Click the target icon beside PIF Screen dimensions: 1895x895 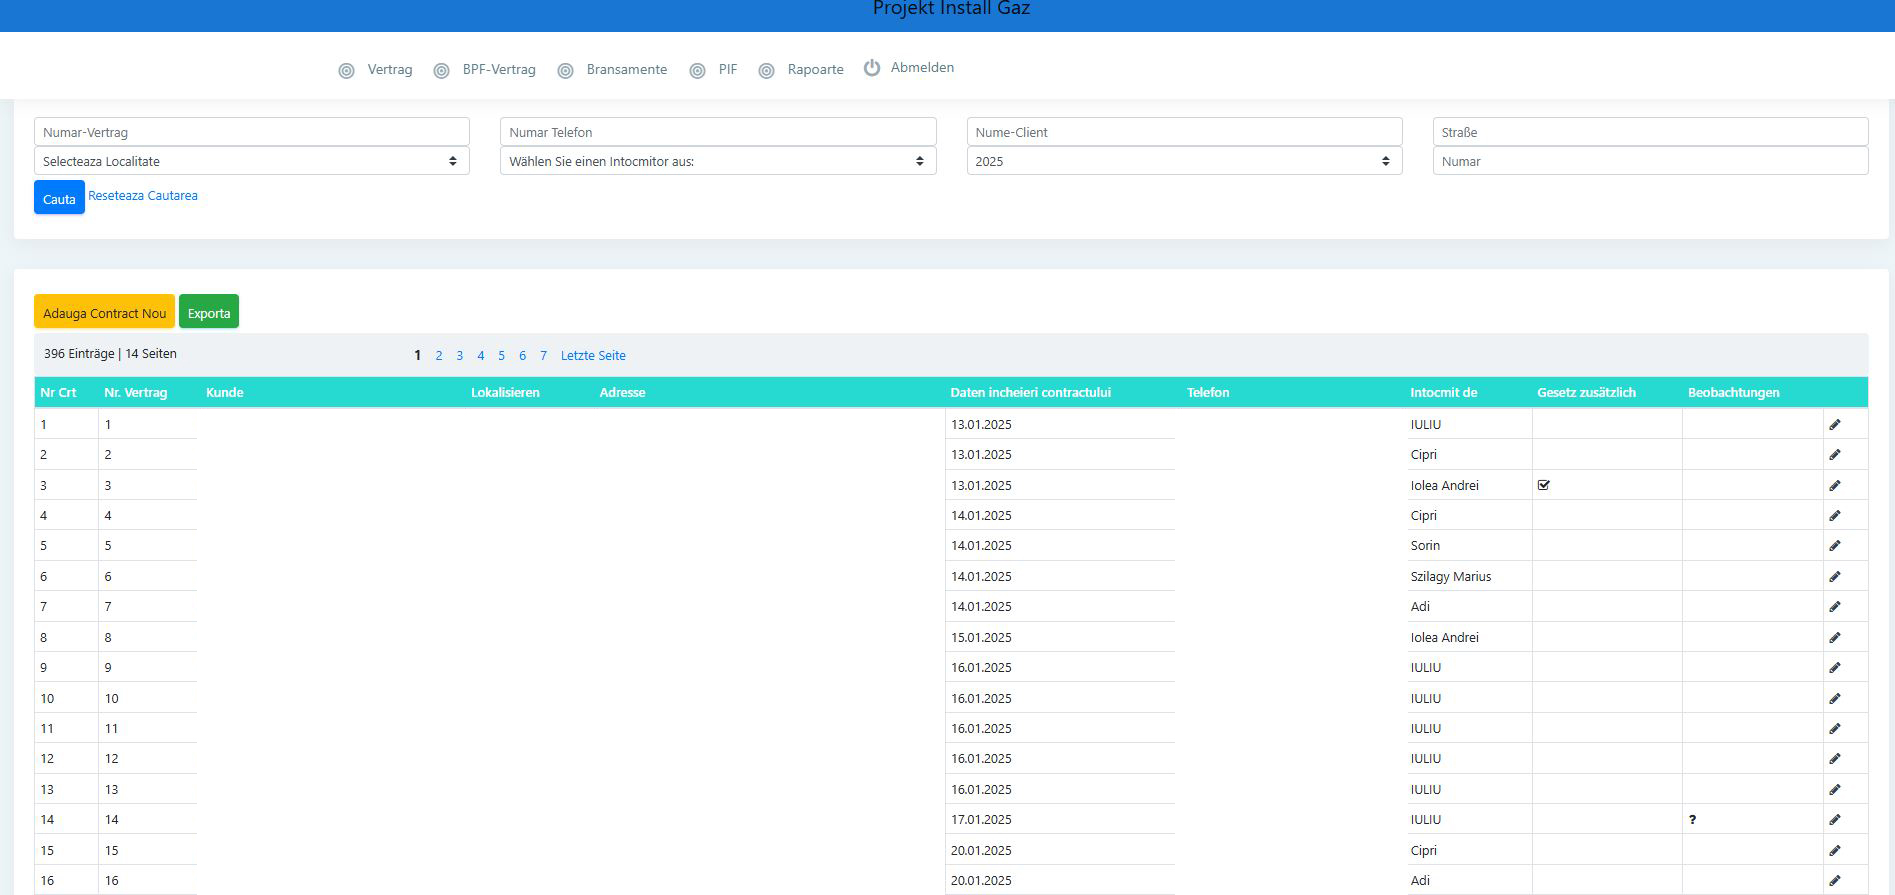pos(697,70)
